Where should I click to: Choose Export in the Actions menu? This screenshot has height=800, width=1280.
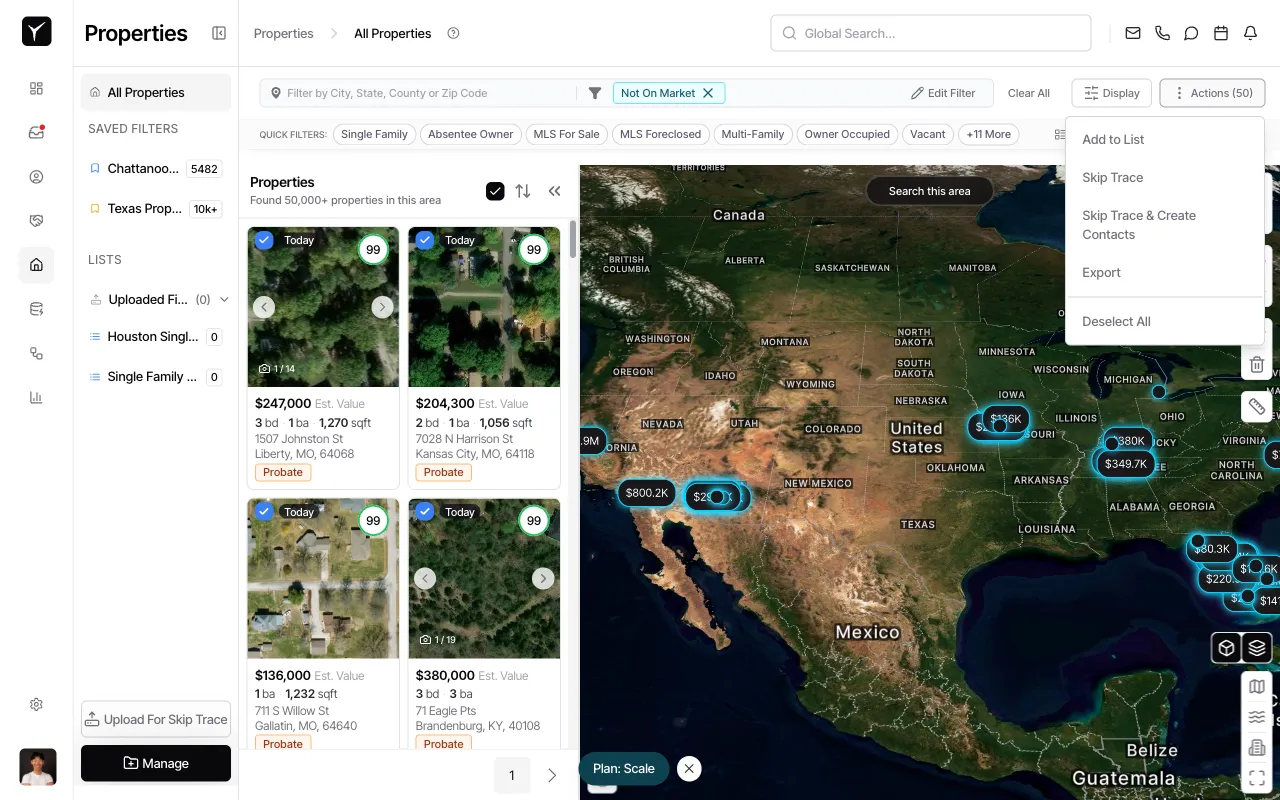[1101, 272]
